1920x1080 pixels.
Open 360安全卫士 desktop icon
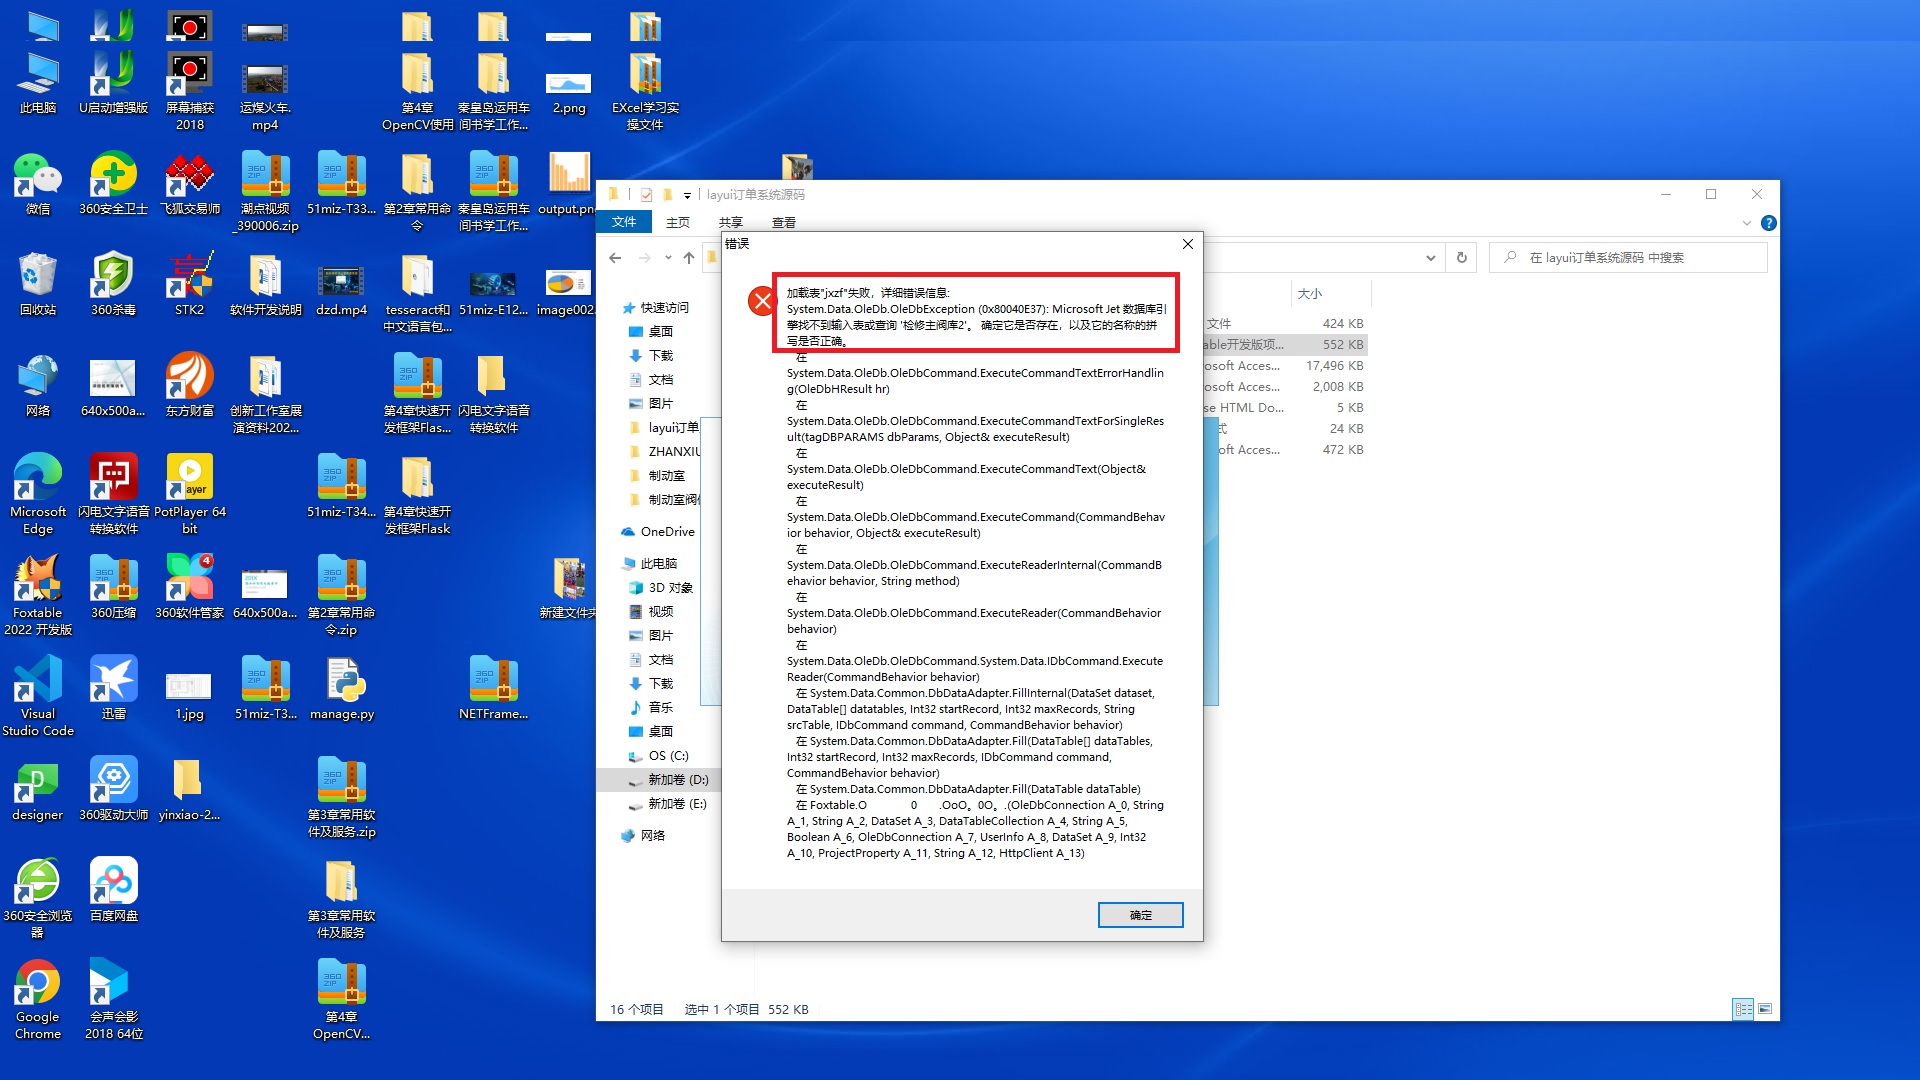113,184
